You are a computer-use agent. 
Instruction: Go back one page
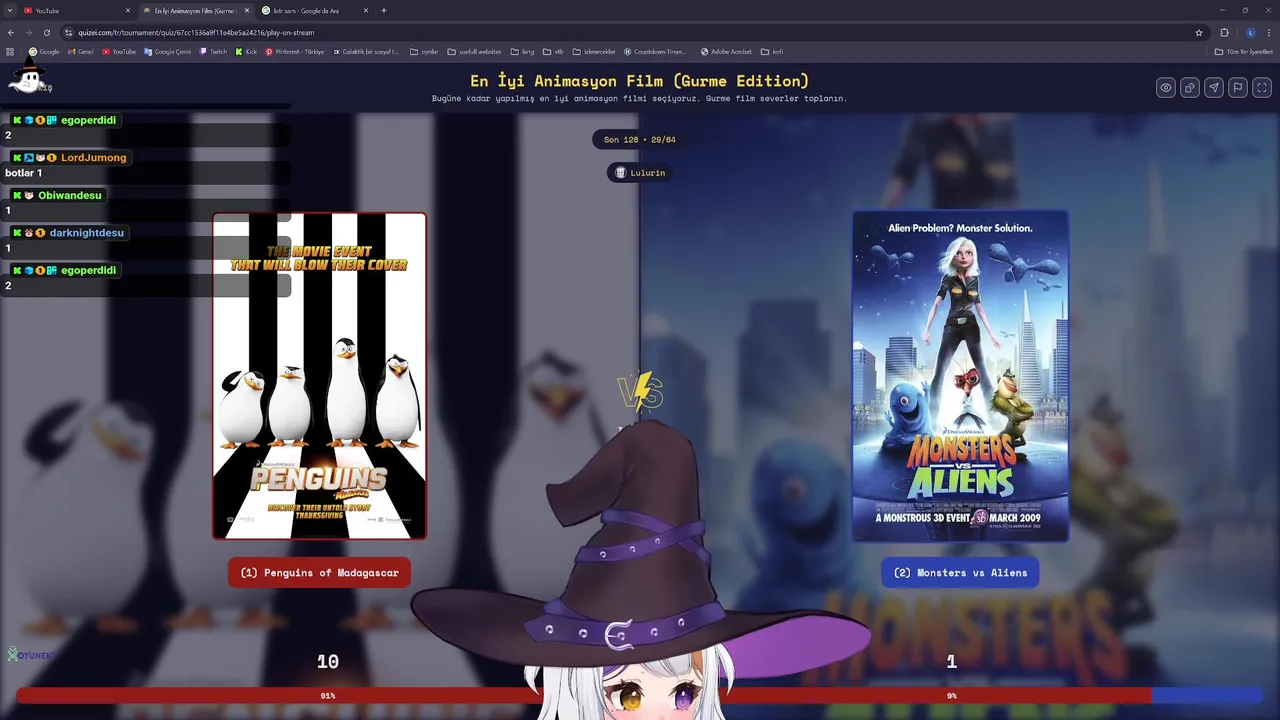[11, 32]
